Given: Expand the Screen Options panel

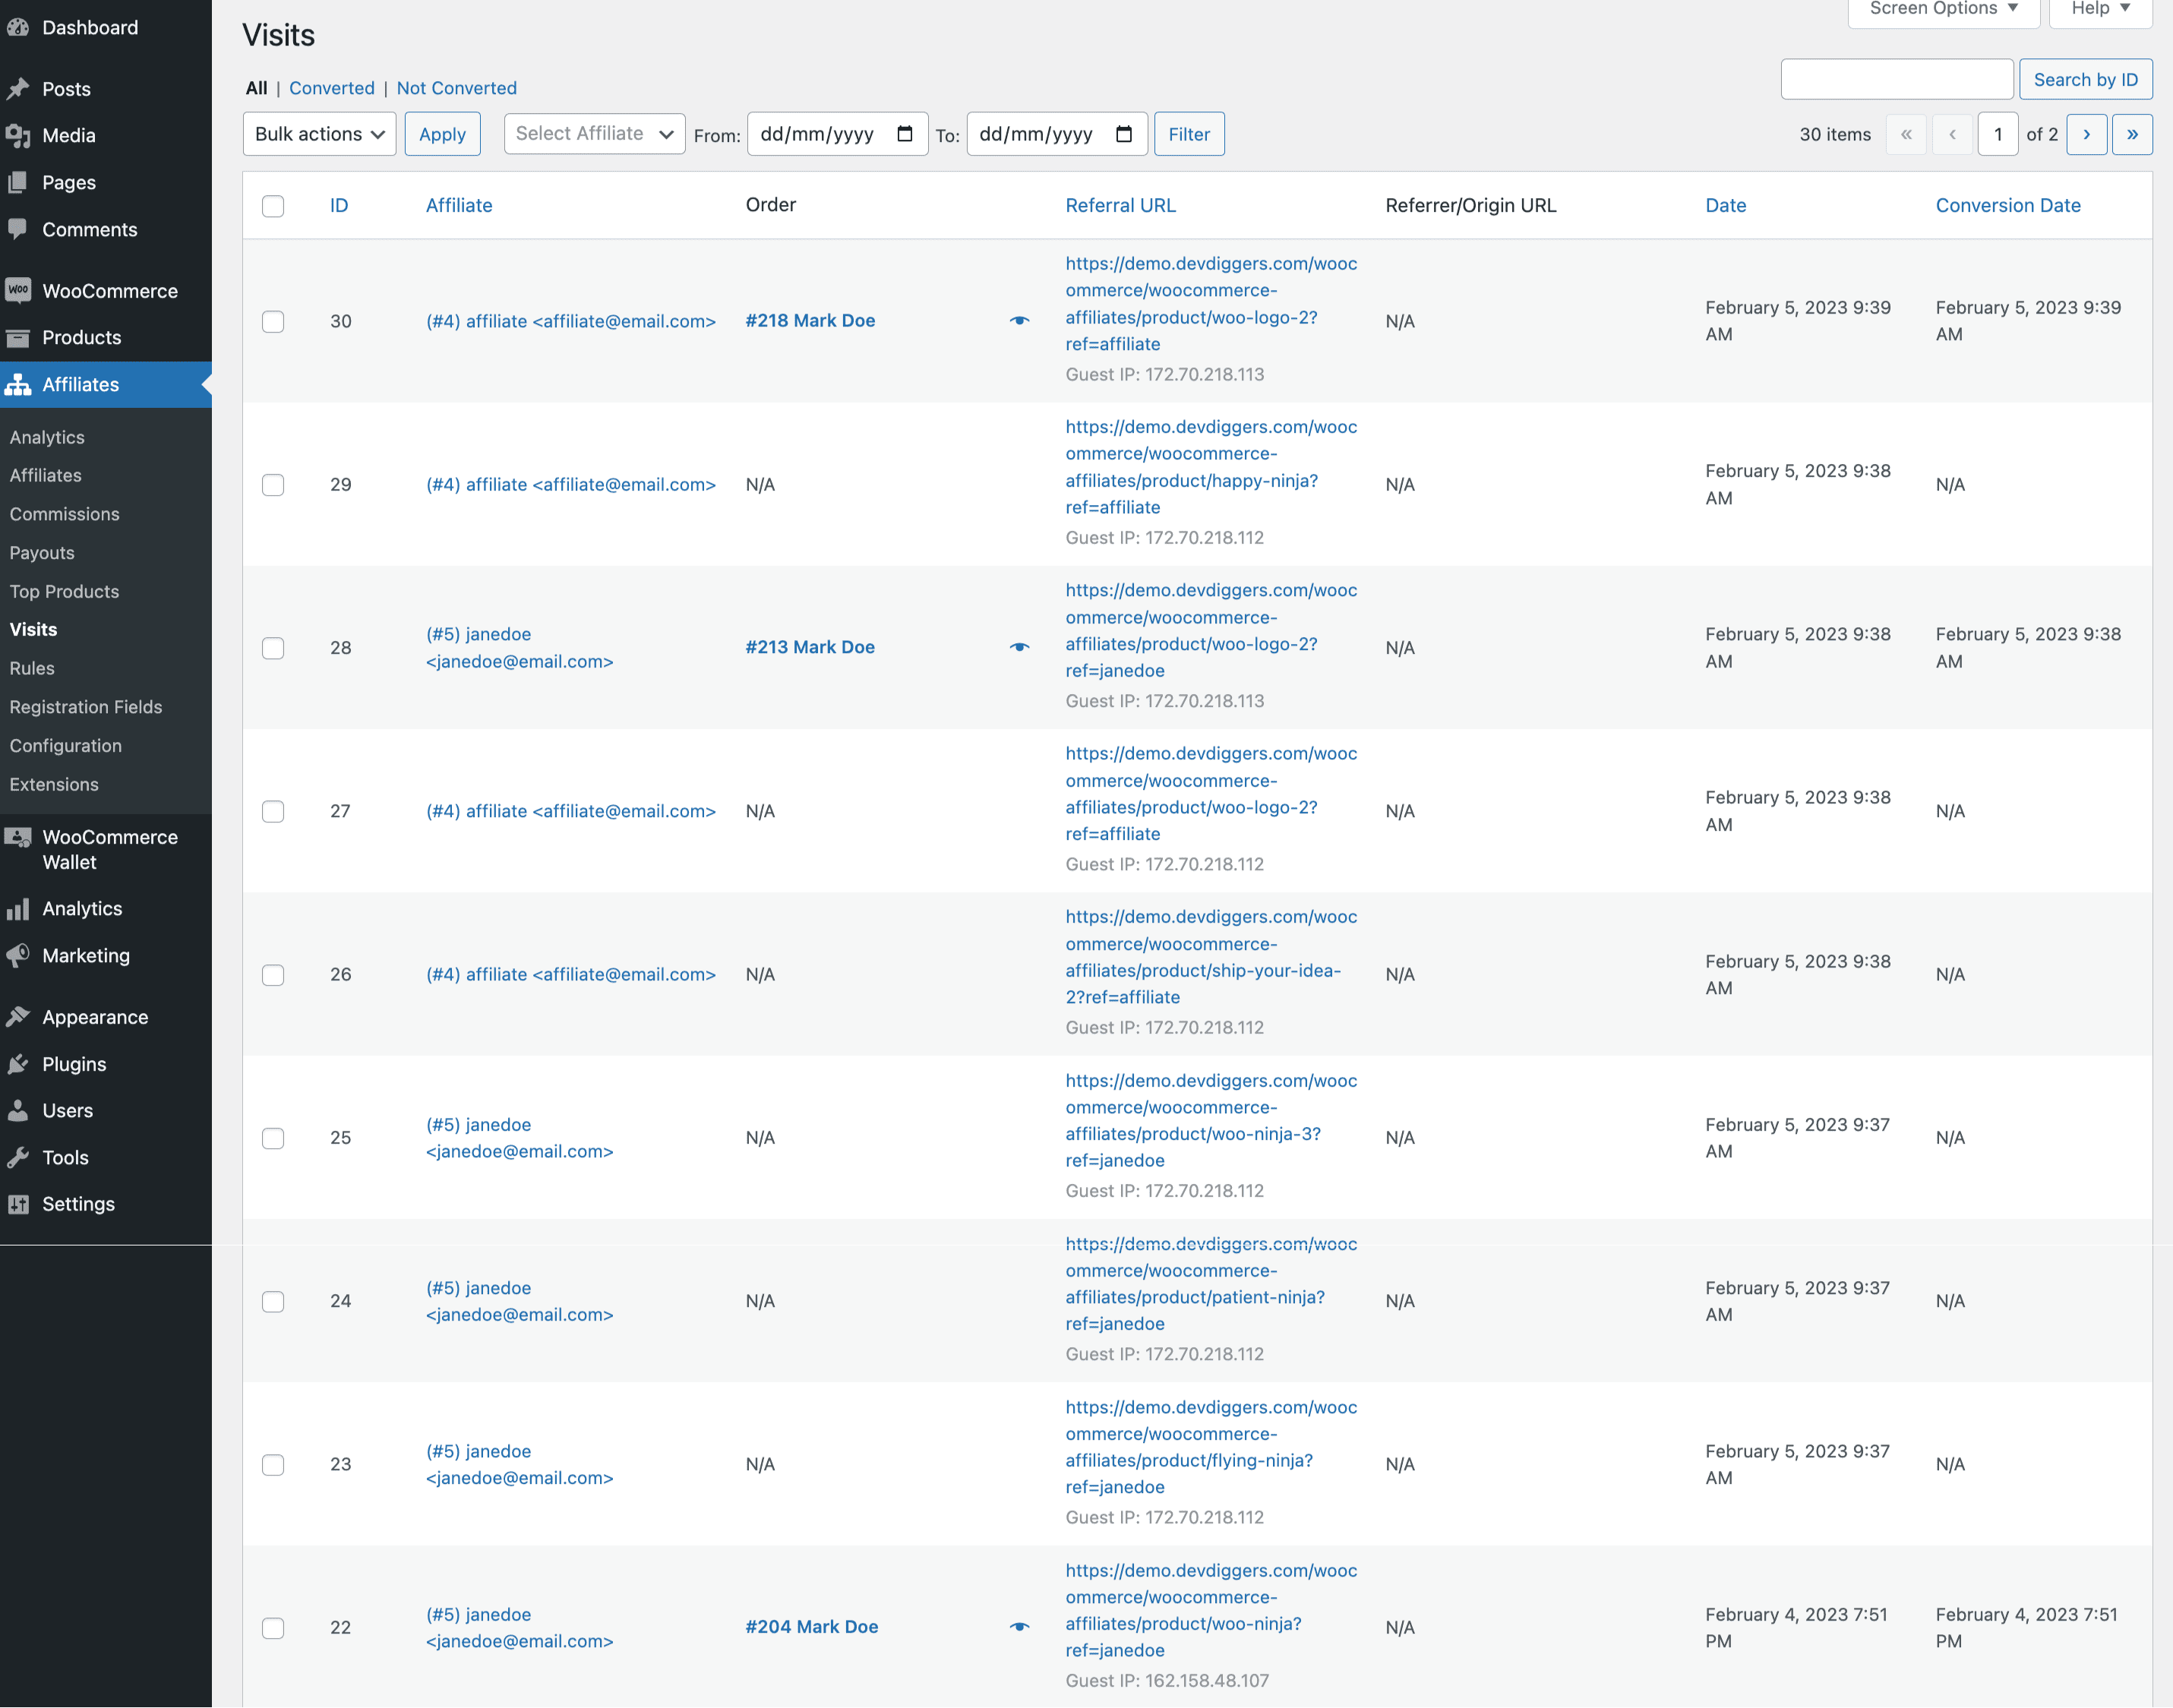Looking at the screenshot, I should pos(1942,9).
